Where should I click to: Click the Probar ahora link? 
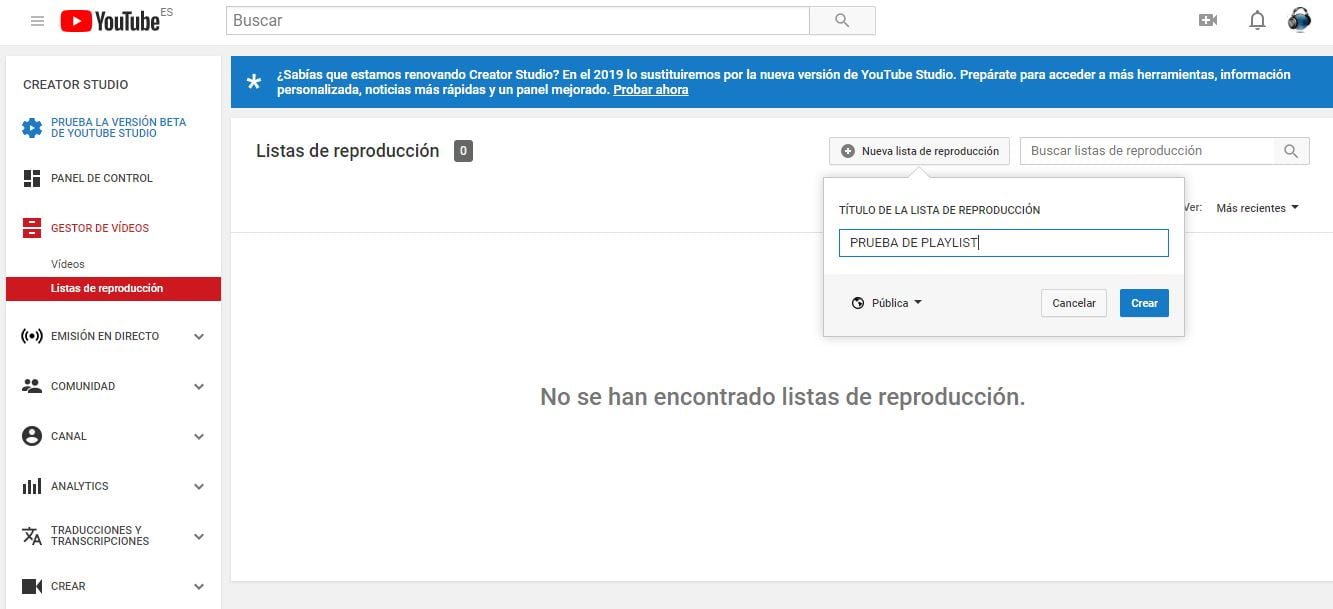[x=650, y=90]
